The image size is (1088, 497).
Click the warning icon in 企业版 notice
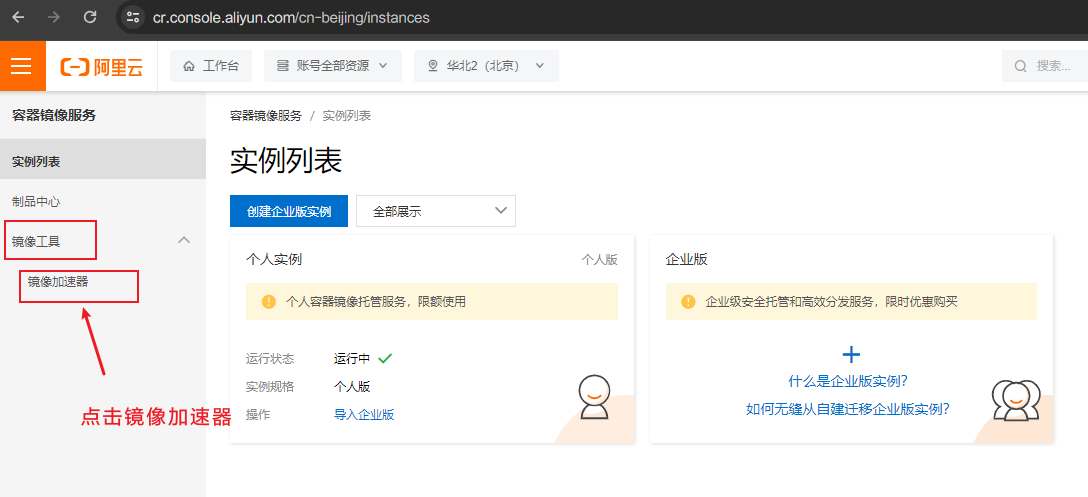(688, 301)
